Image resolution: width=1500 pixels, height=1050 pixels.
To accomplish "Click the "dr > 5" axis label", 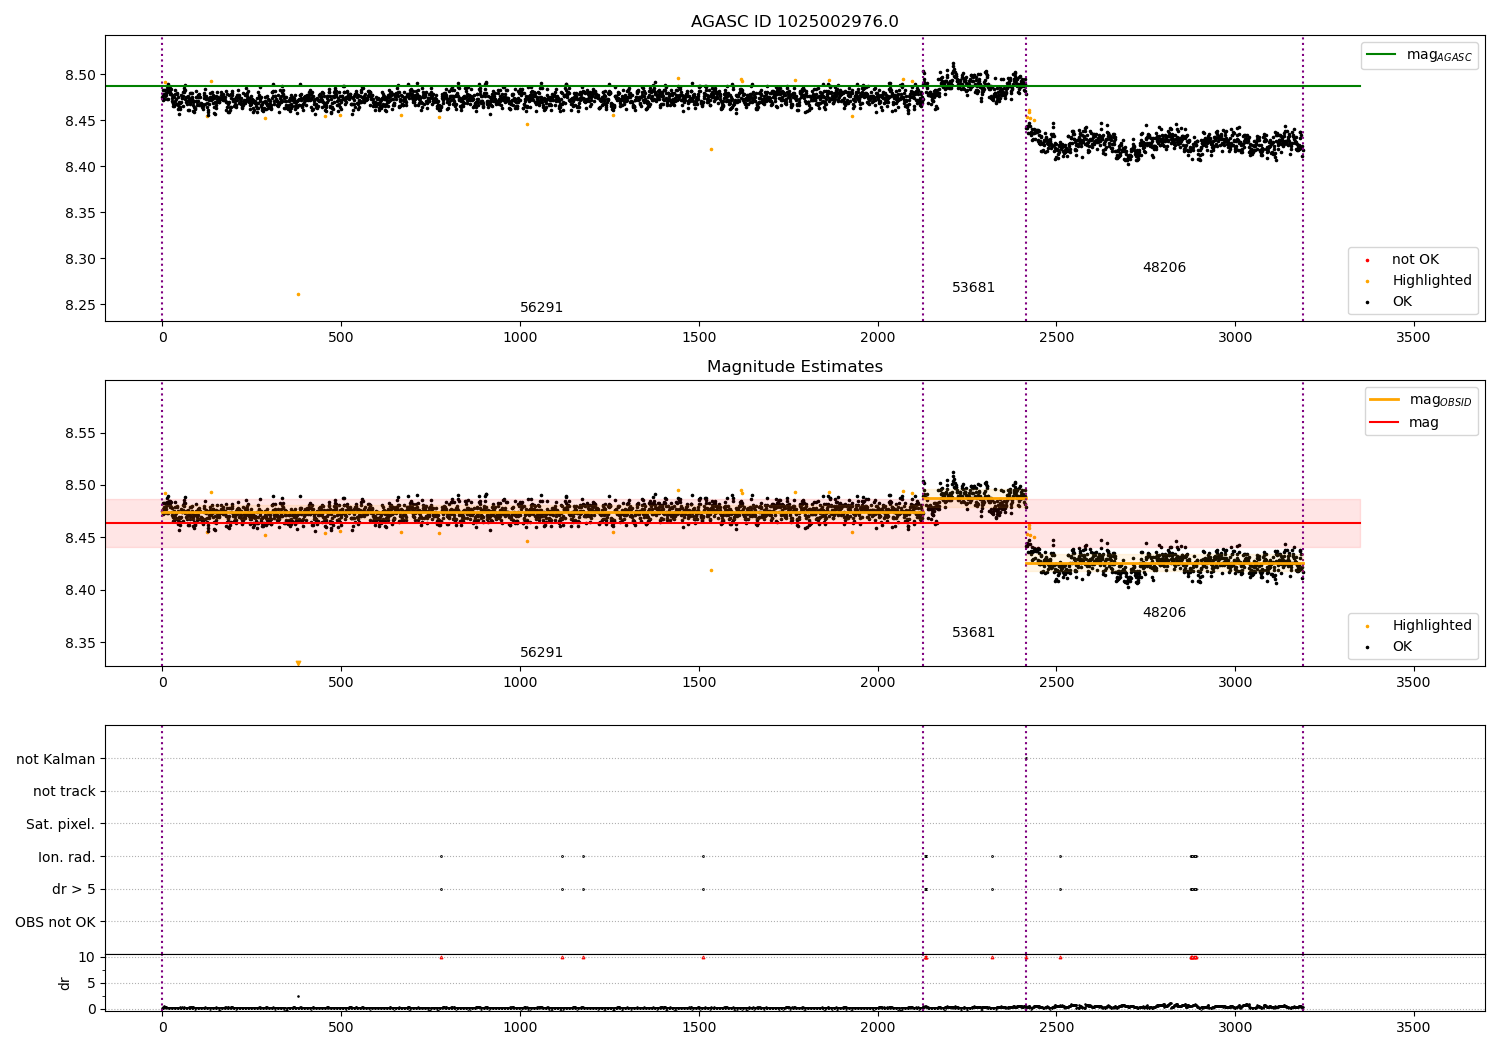I will click(x=74, y=890).
